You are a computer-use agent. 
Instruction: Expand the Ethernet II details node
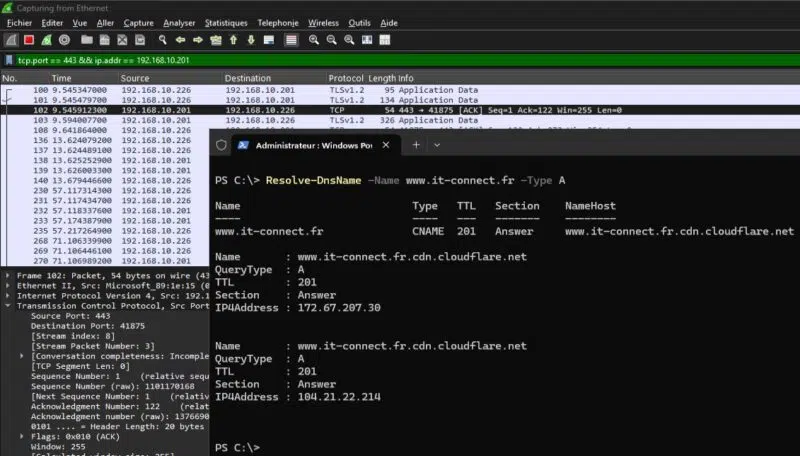(8, 286)
